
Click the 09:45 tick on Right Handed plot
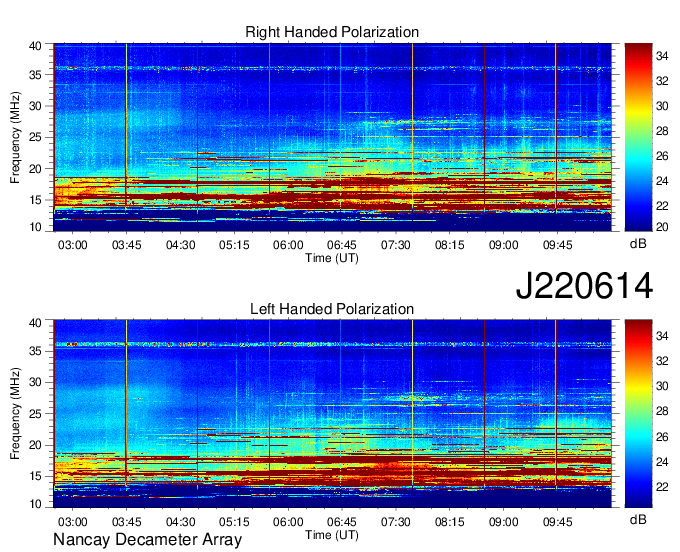click(557, 245)
